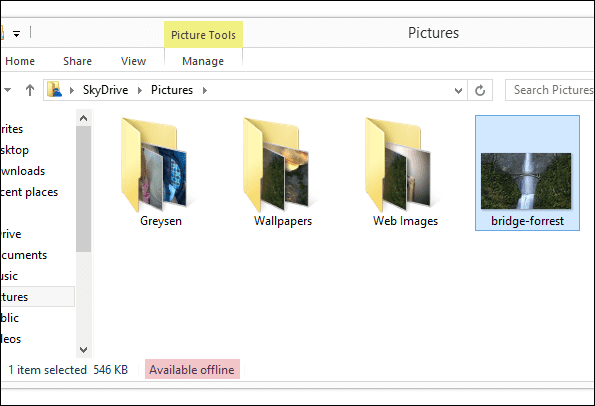
Task: Open the View ribbon tab
Action: 133,61
